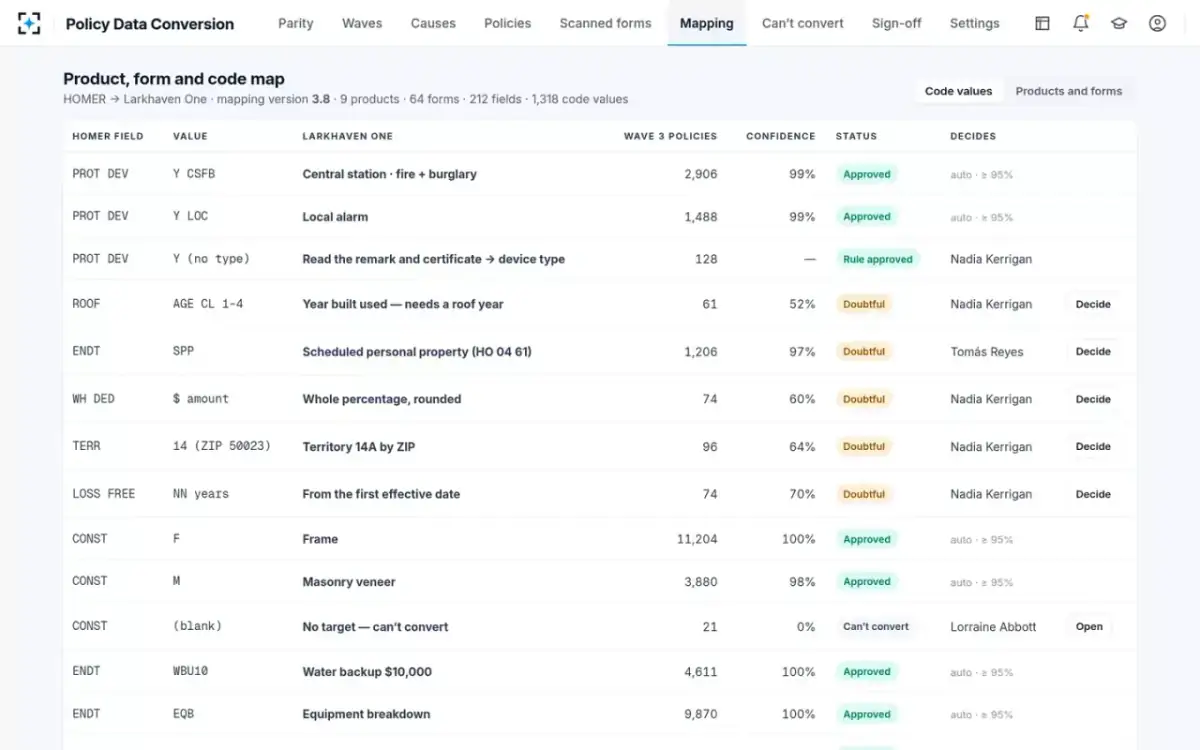This screenshot has width=1200, height=750.
Task: Go to the Parity tab
Action: point(296,23)
